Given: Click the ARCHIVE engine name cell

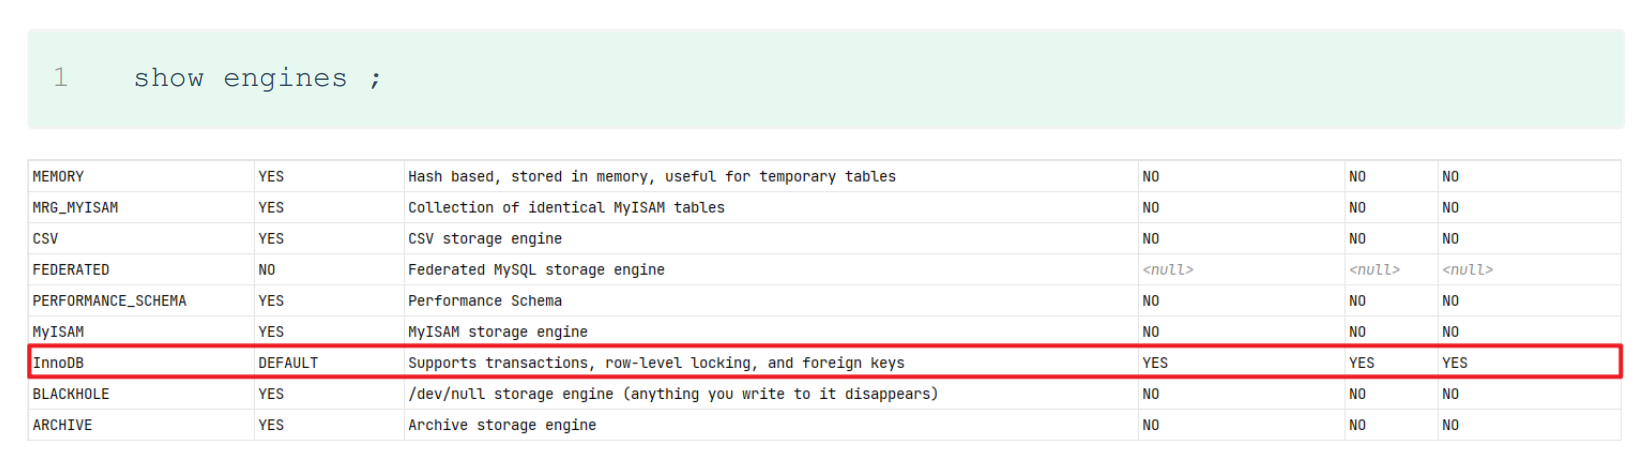Looking at the screenshot, I should pos(62,425).
